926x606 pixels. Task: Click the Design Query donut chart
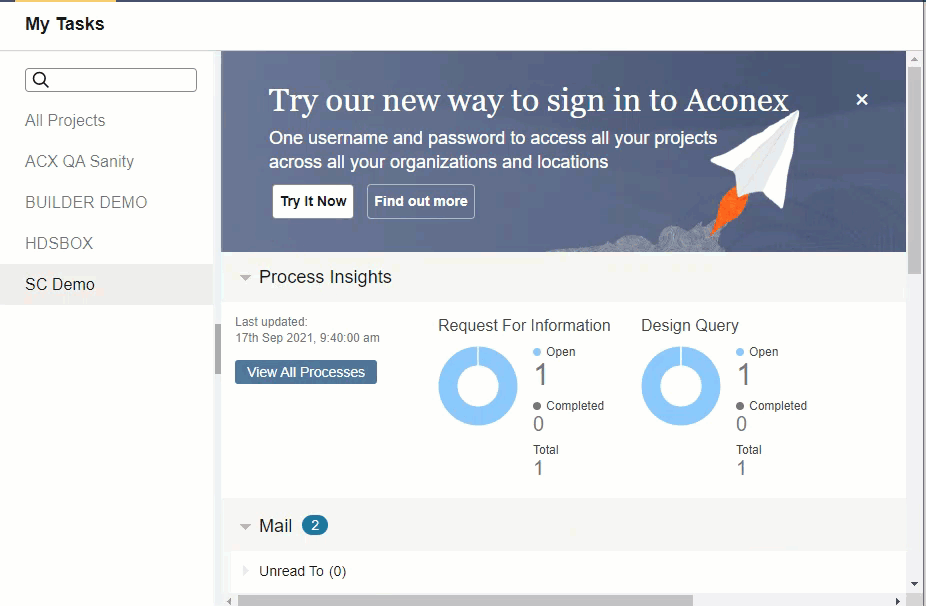(681, 386)
